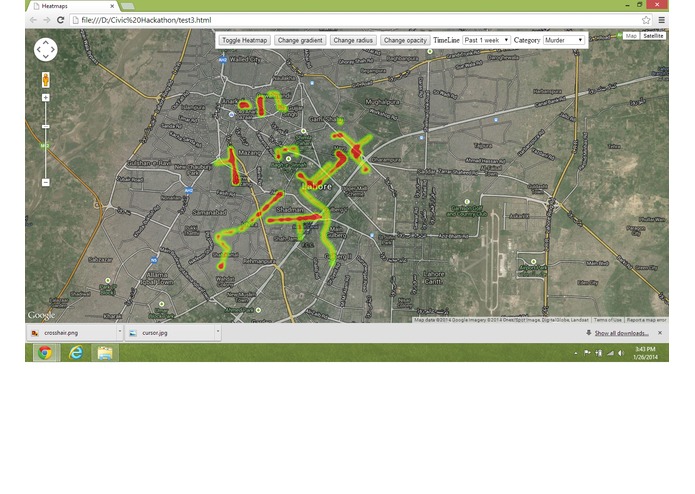The width and height of the screenshot is (695, 494).
Task: Bookmark page using the star icon
Action: click(646, 20)
